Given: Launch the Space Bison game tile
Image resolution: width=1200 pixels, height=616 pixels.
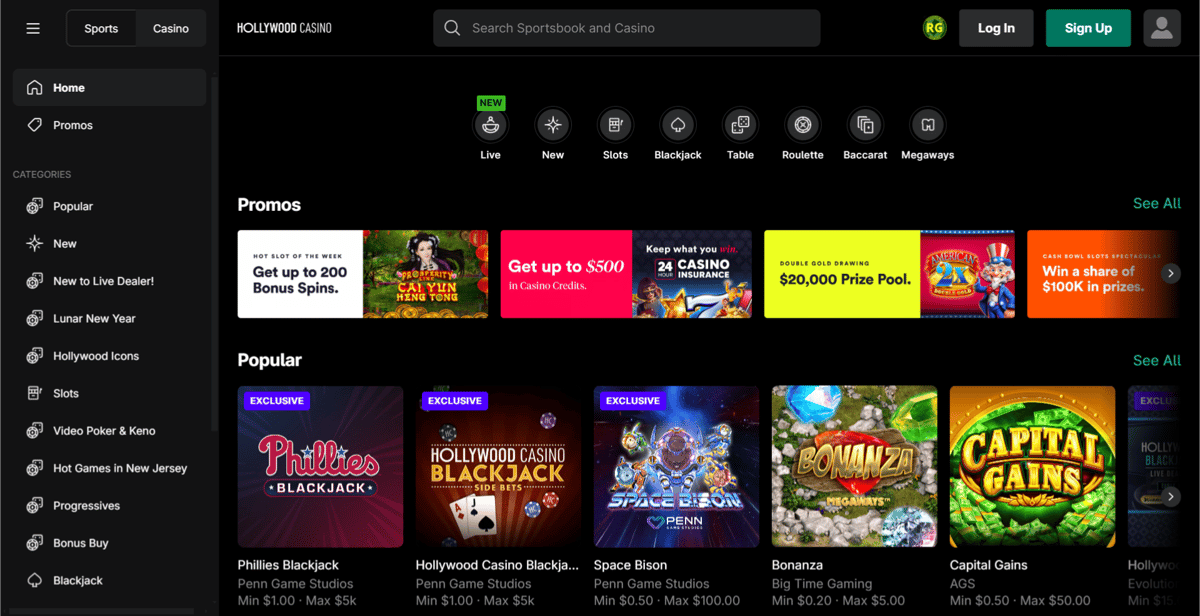Looking at the screenshot, I should coord(677,467).
